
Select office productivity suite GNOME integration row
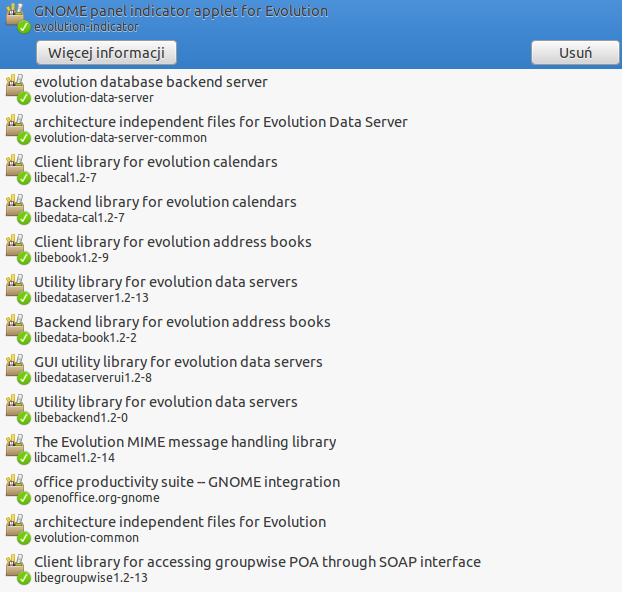[x=311, y=490]
